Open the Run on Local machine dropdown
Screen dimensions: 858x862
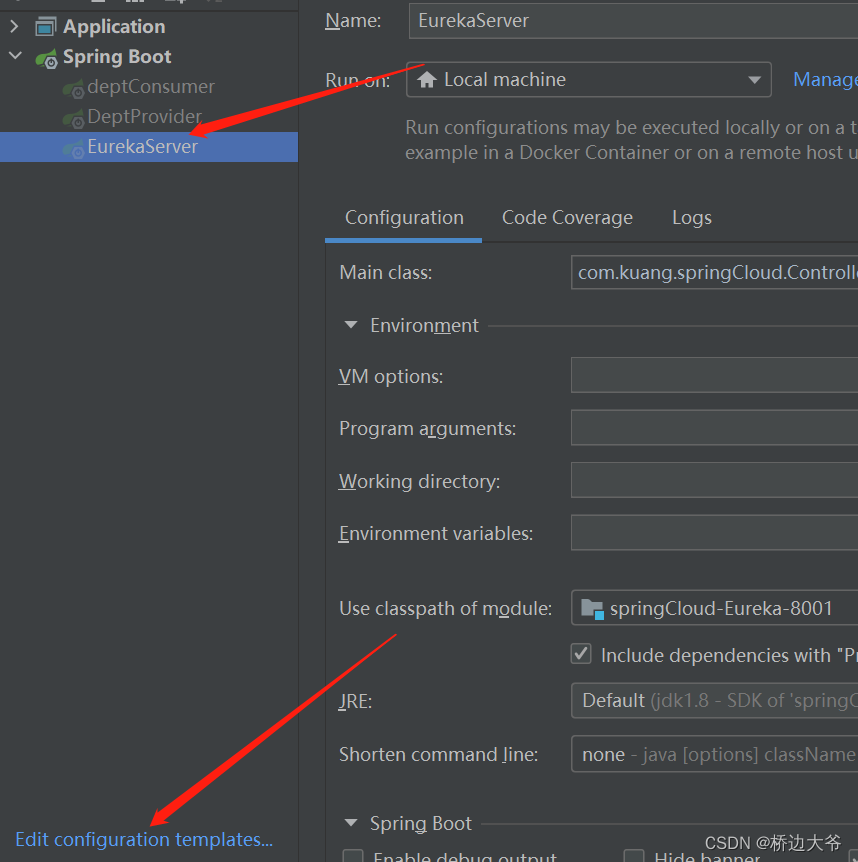(x=589, y=80)
